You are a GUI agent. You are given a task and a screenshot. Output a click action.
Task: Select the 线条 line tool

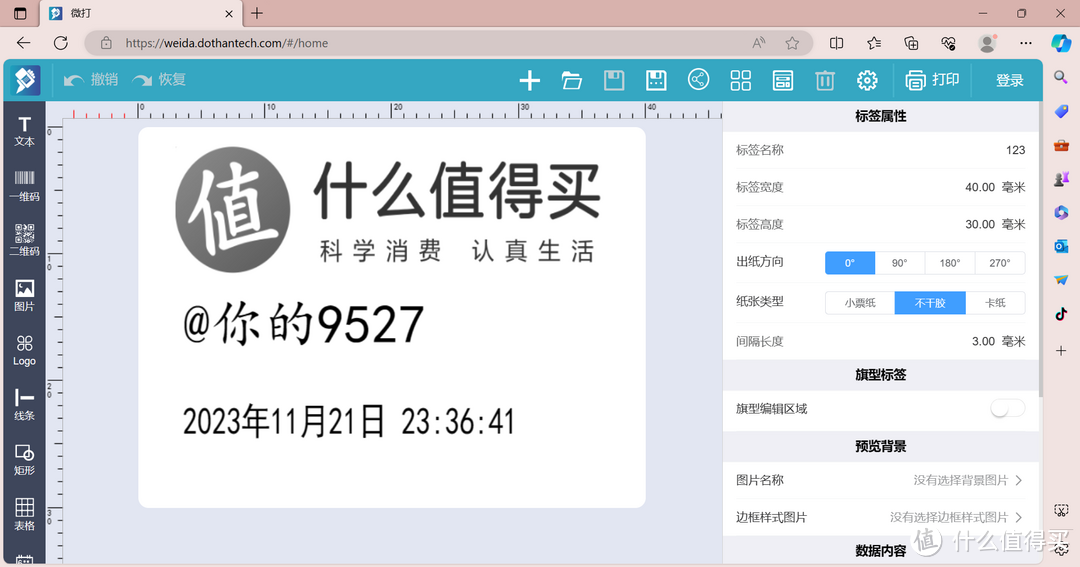click(24, 405)
